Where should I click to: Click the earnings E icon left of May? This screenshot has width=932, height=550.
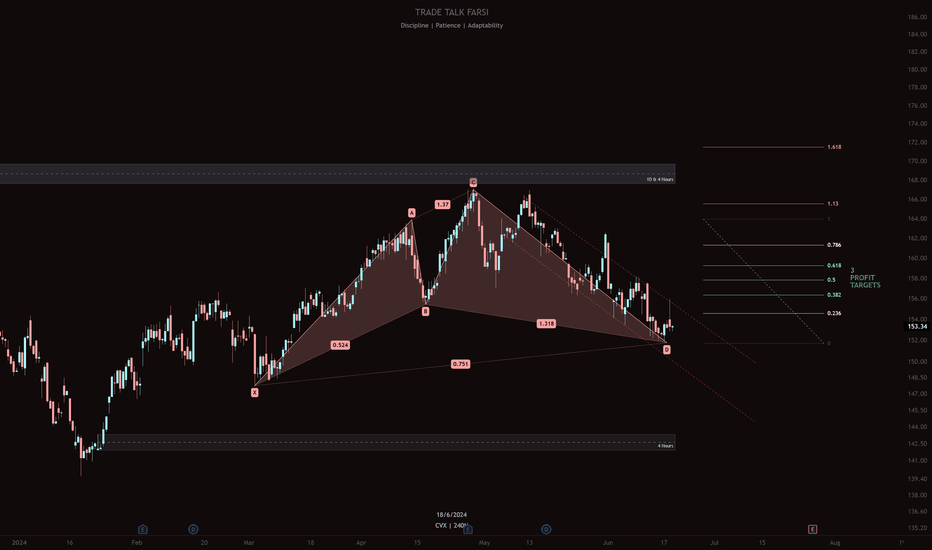click(x=468, y=529)
